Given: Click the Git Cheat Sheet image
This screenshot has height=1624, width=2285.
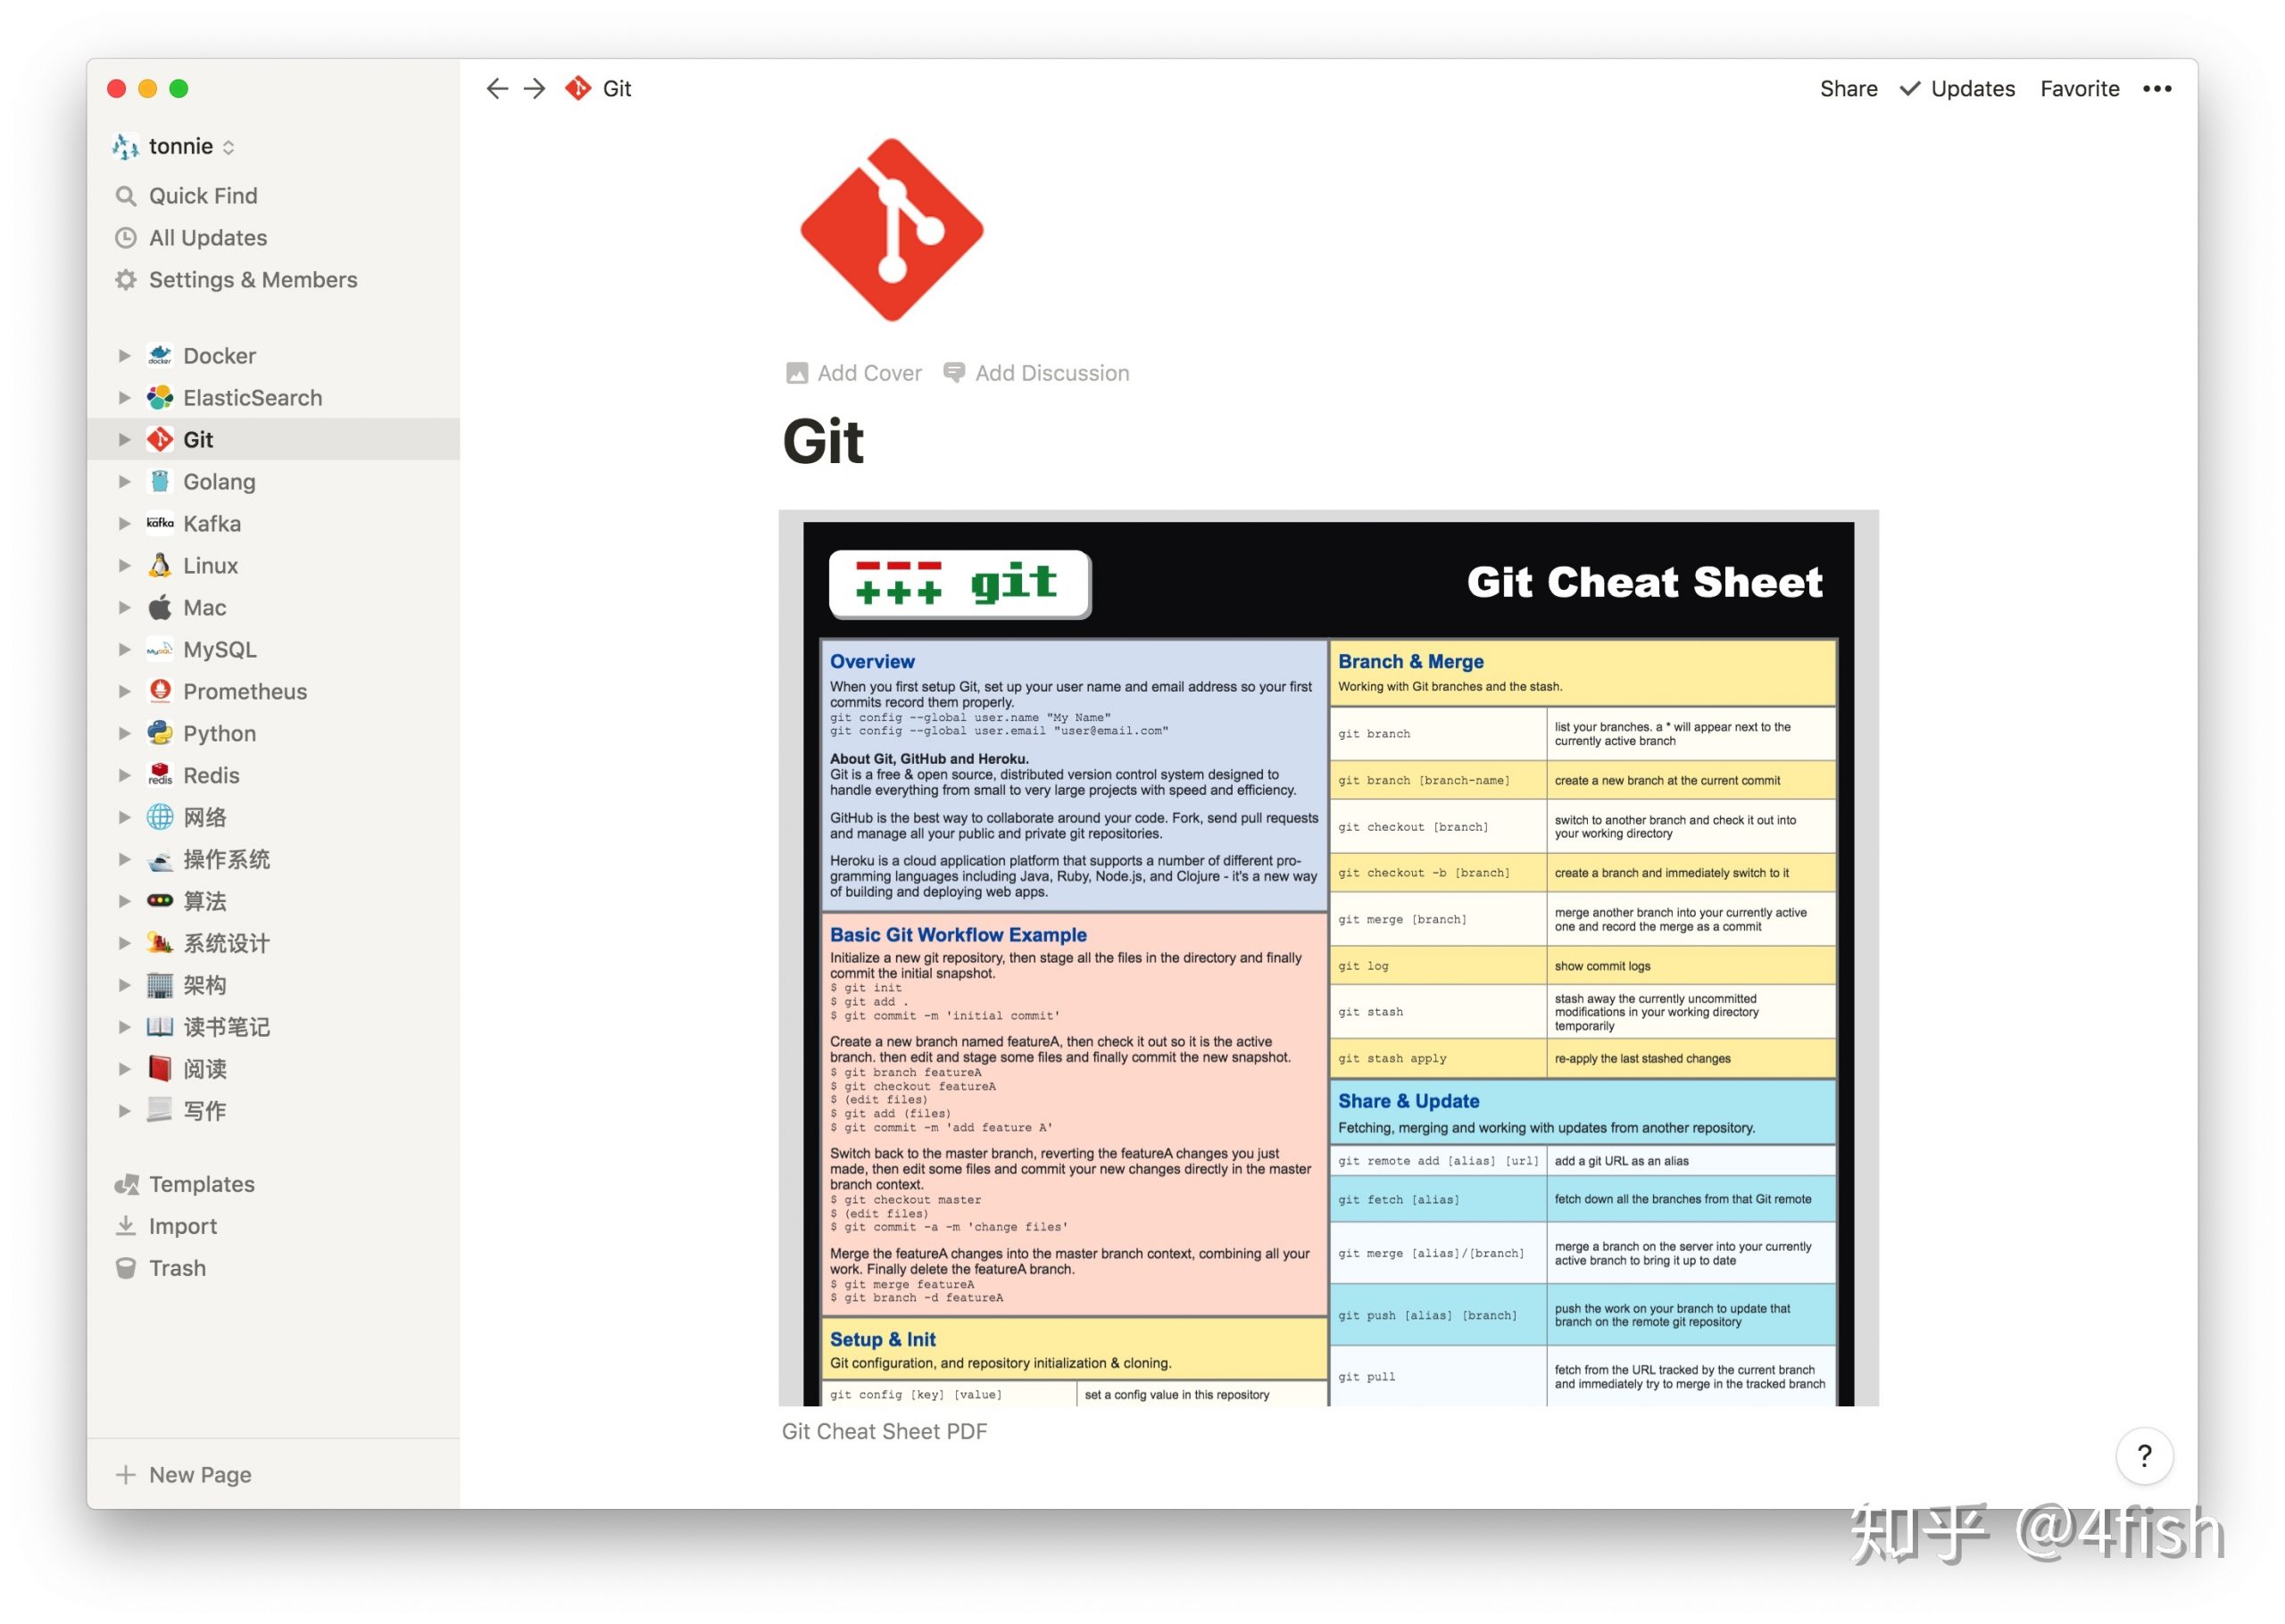Looking at the screenshot, I should point(1329,960).
